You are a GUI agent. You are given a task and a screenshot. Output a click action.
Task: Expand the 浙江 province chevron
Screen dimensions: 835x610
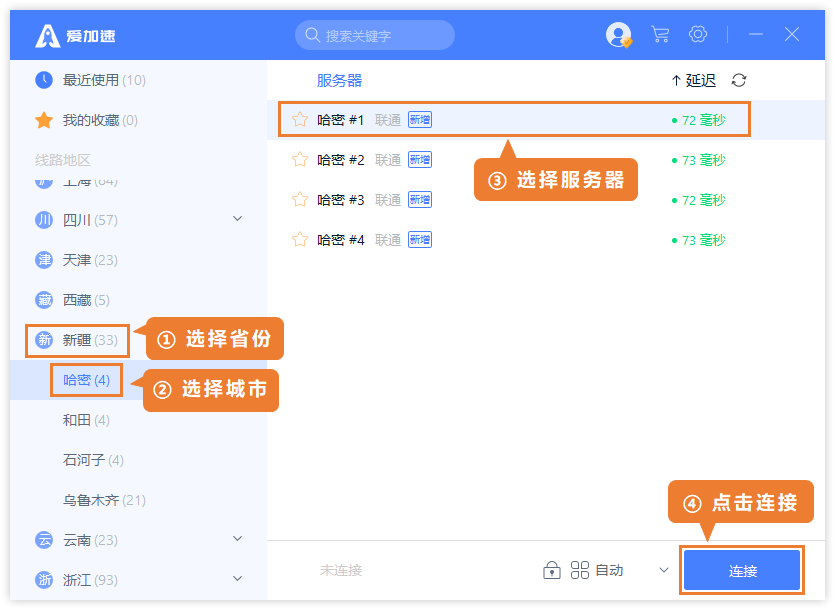[x=238, y=578]
